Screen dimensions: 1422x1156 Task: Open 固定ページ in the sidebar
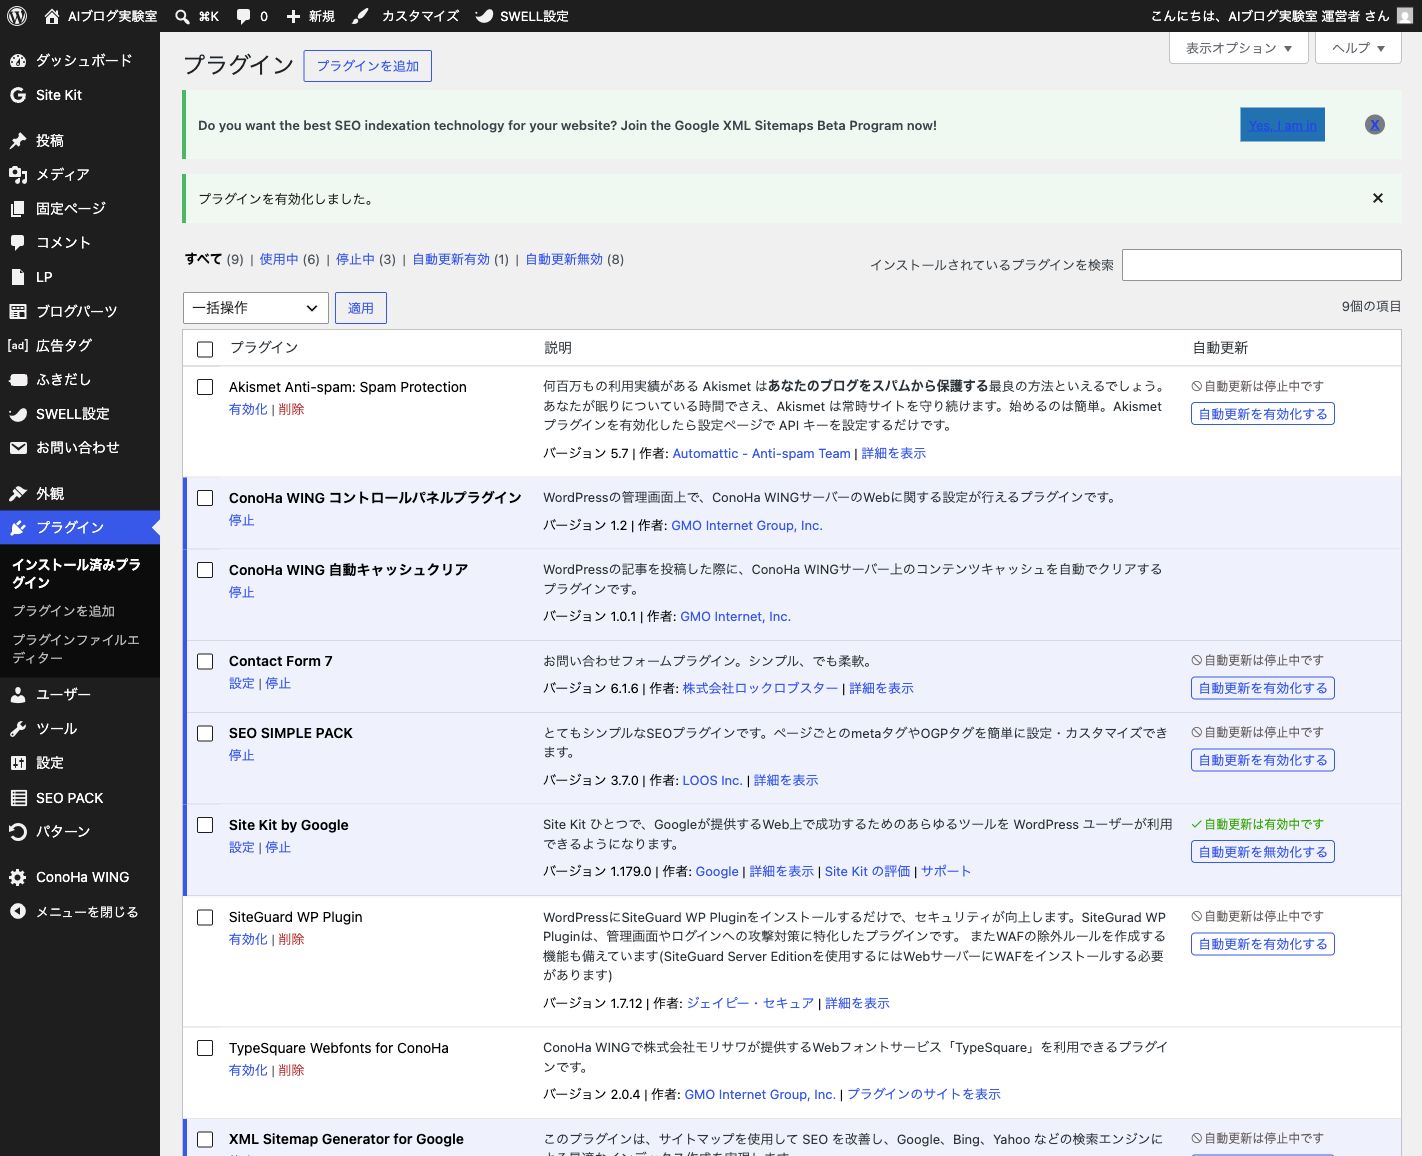point(80,208)
